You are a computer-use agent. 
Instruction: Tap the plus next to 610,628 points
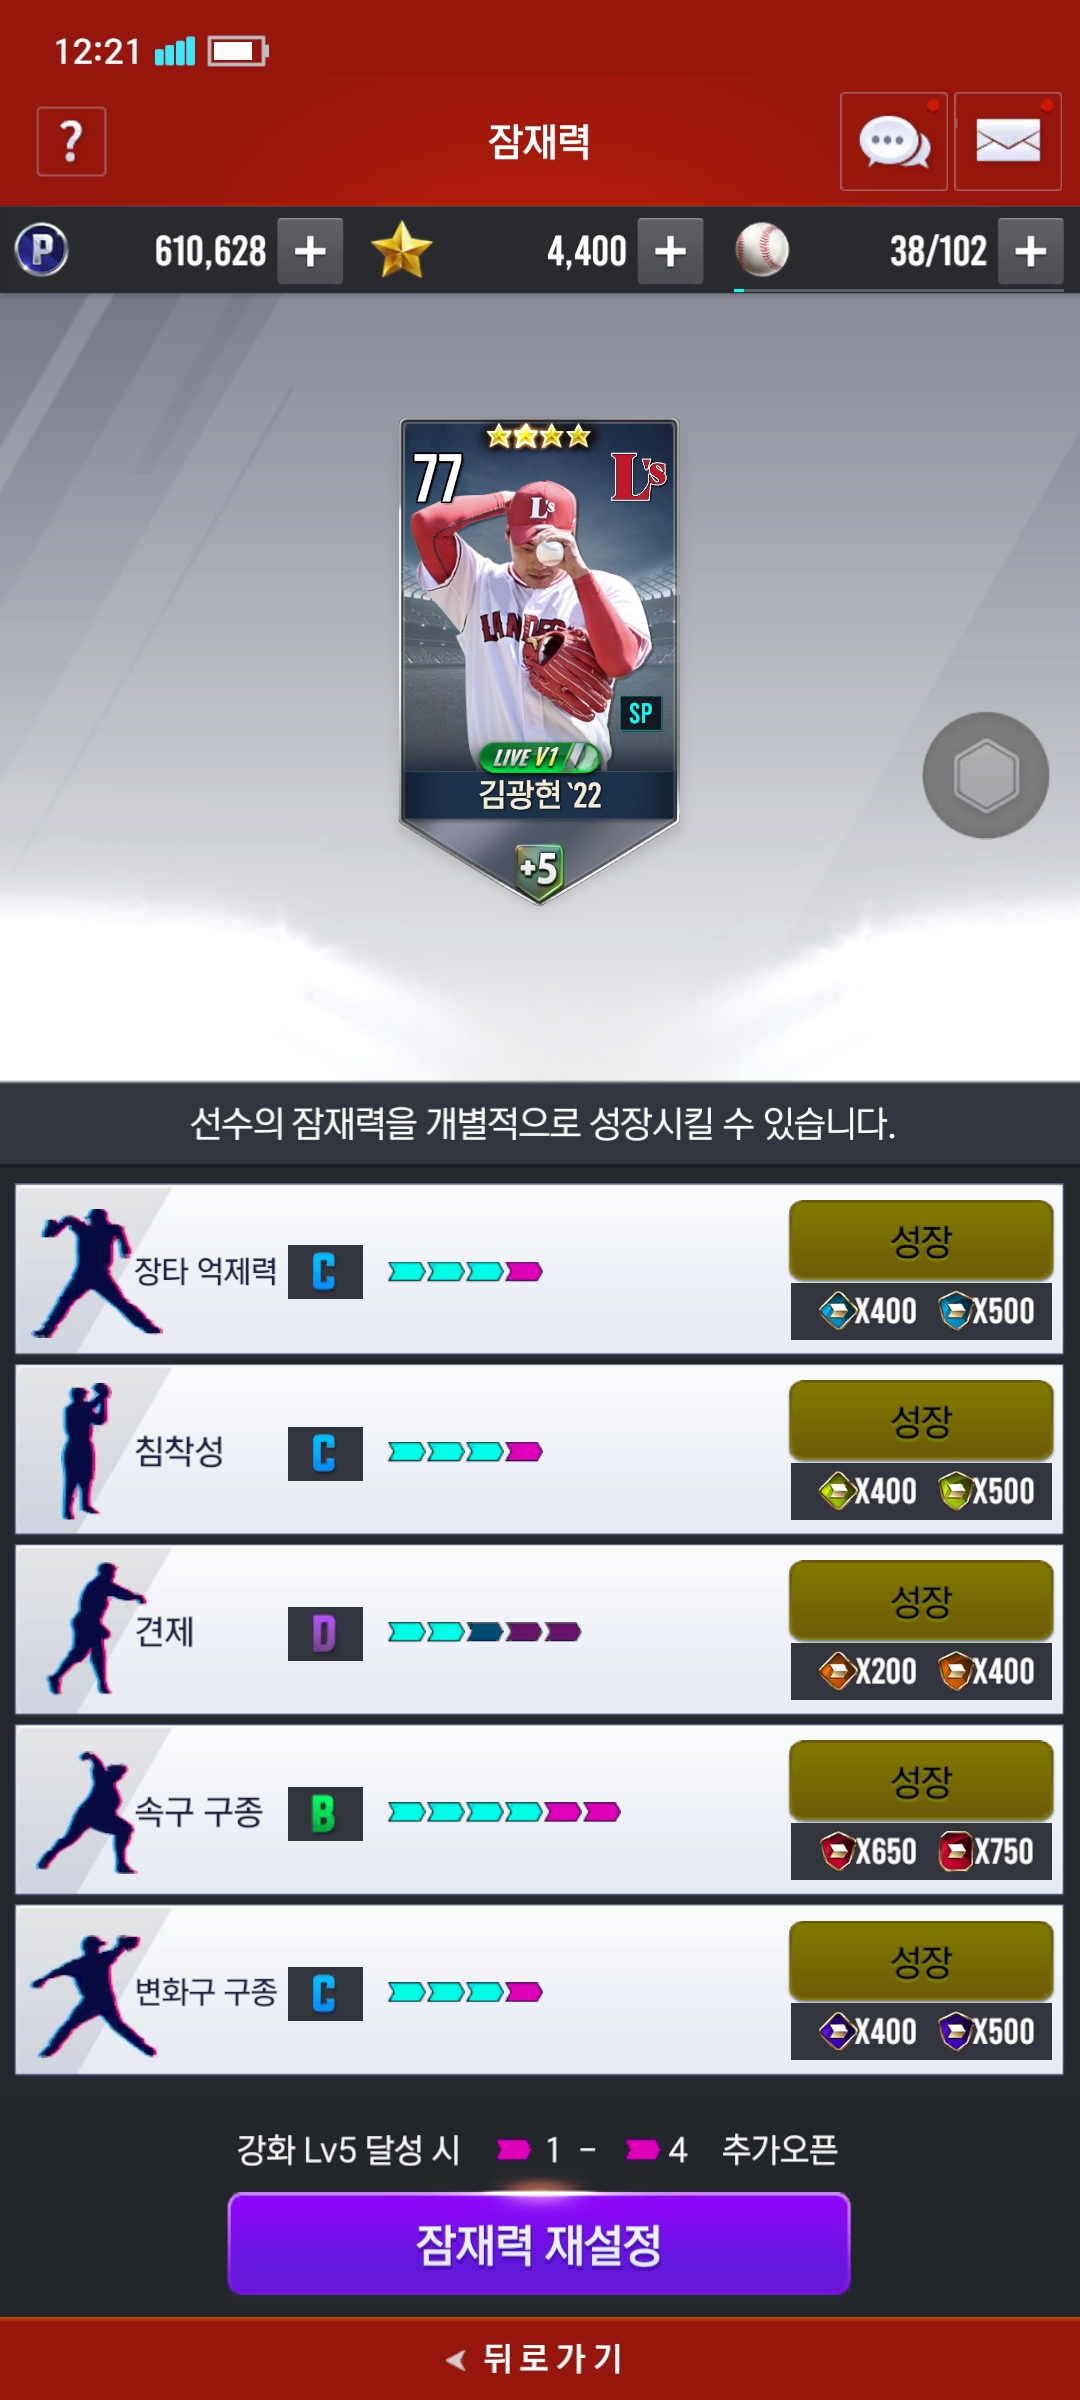pyautogui.click(x=310, y=251)
